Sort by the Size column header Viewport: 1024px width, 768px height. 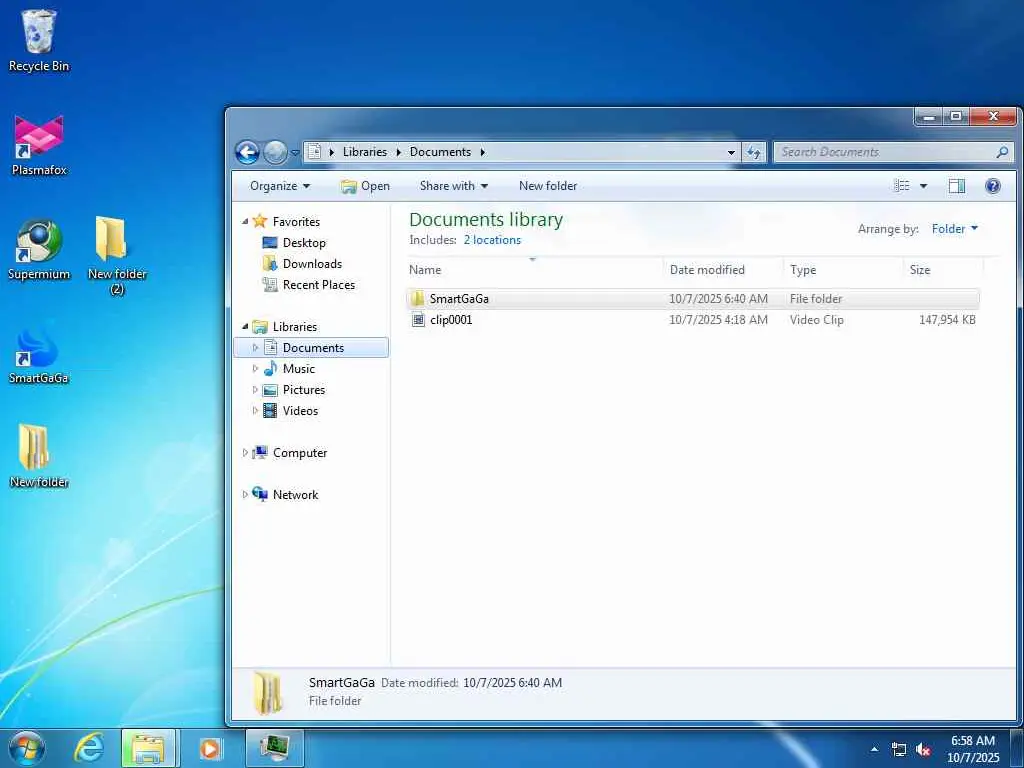click(944, 270)
